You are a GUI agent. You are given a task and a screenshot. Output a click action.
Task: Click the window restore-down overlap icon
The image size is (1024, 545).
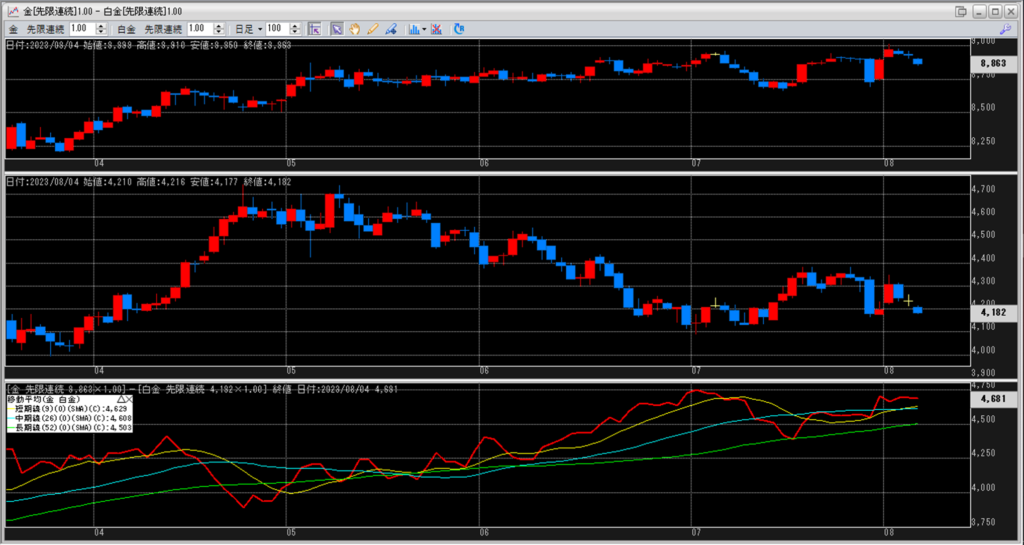coord(961,11)
